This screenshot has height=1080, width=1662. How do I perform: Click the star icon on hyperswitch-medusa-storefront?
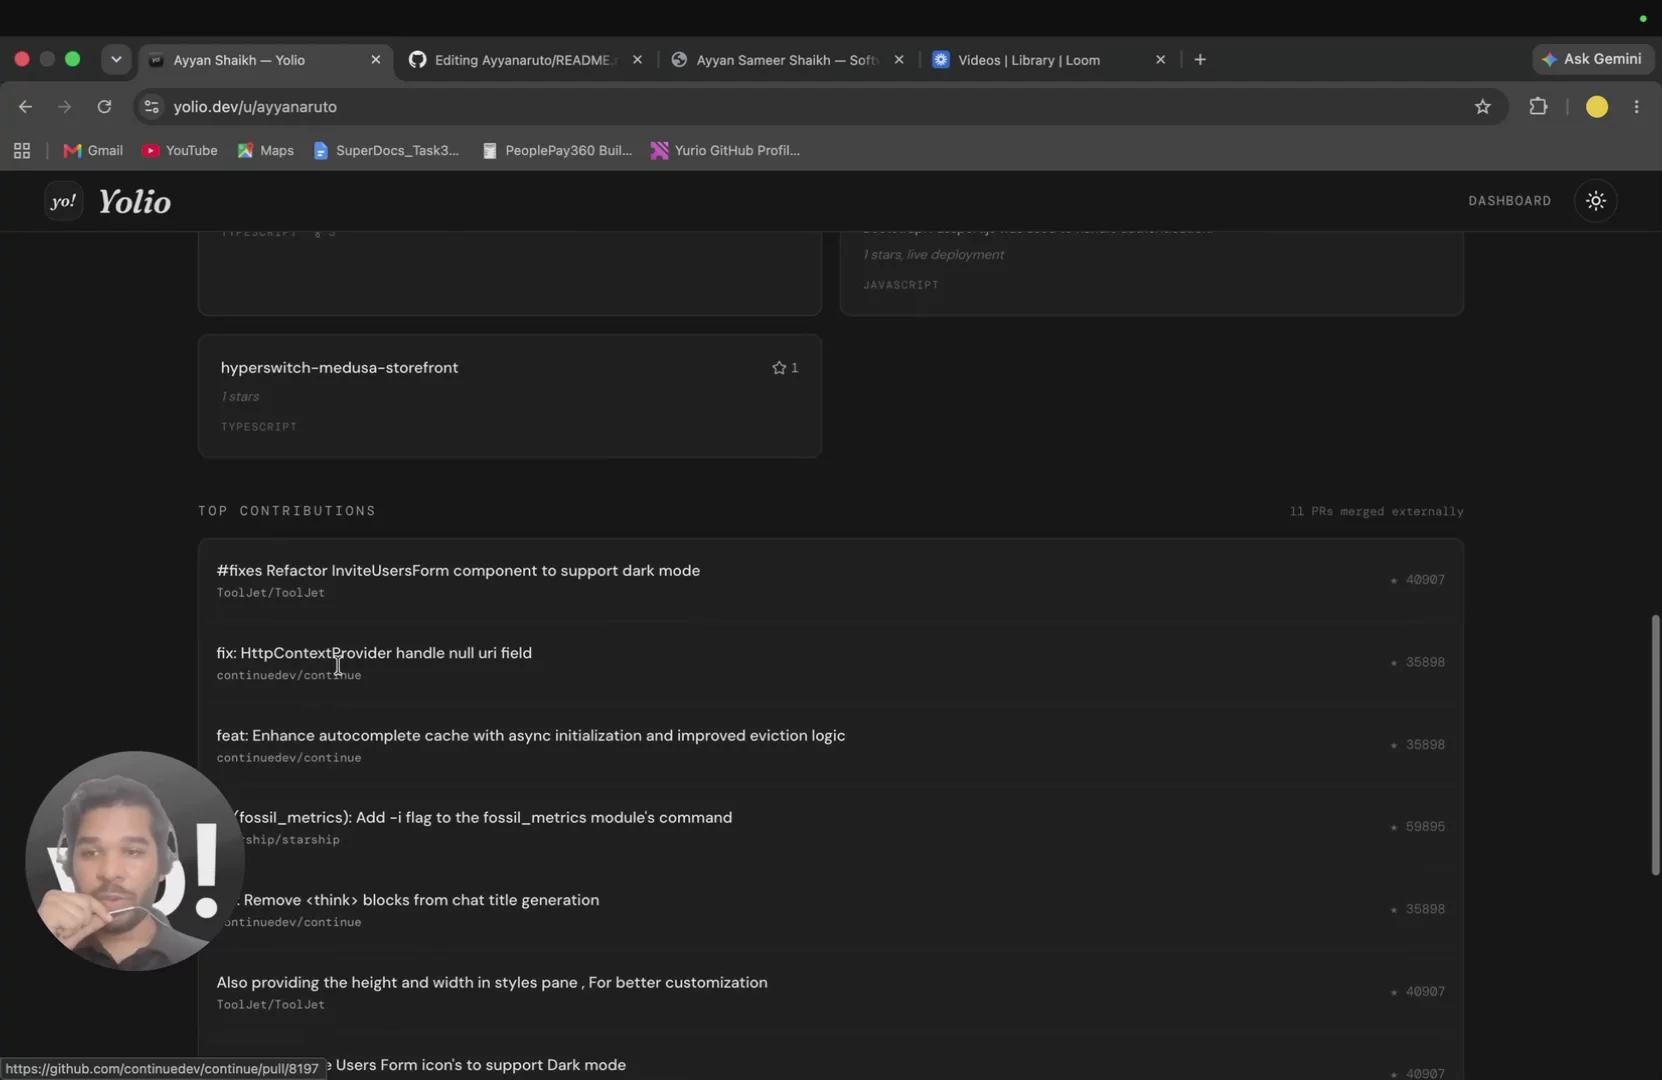(779, 368)
